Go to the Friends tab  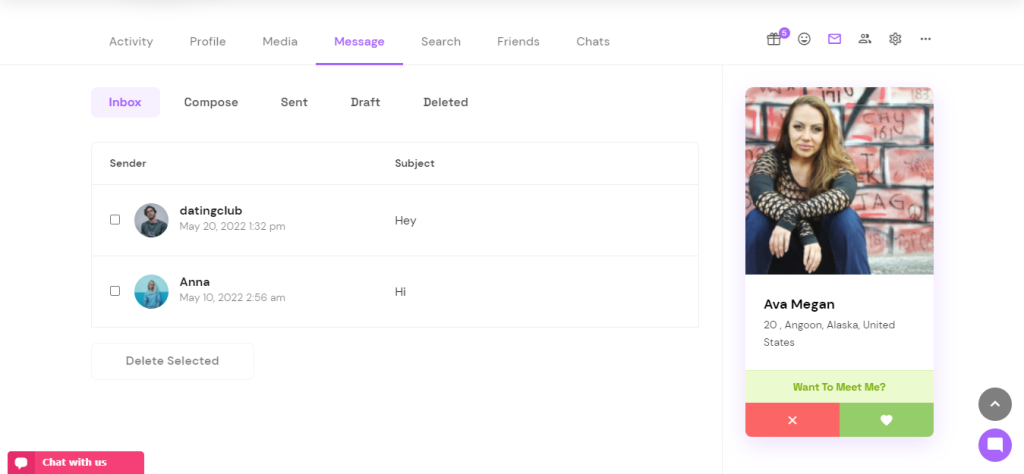click(518, 41)
